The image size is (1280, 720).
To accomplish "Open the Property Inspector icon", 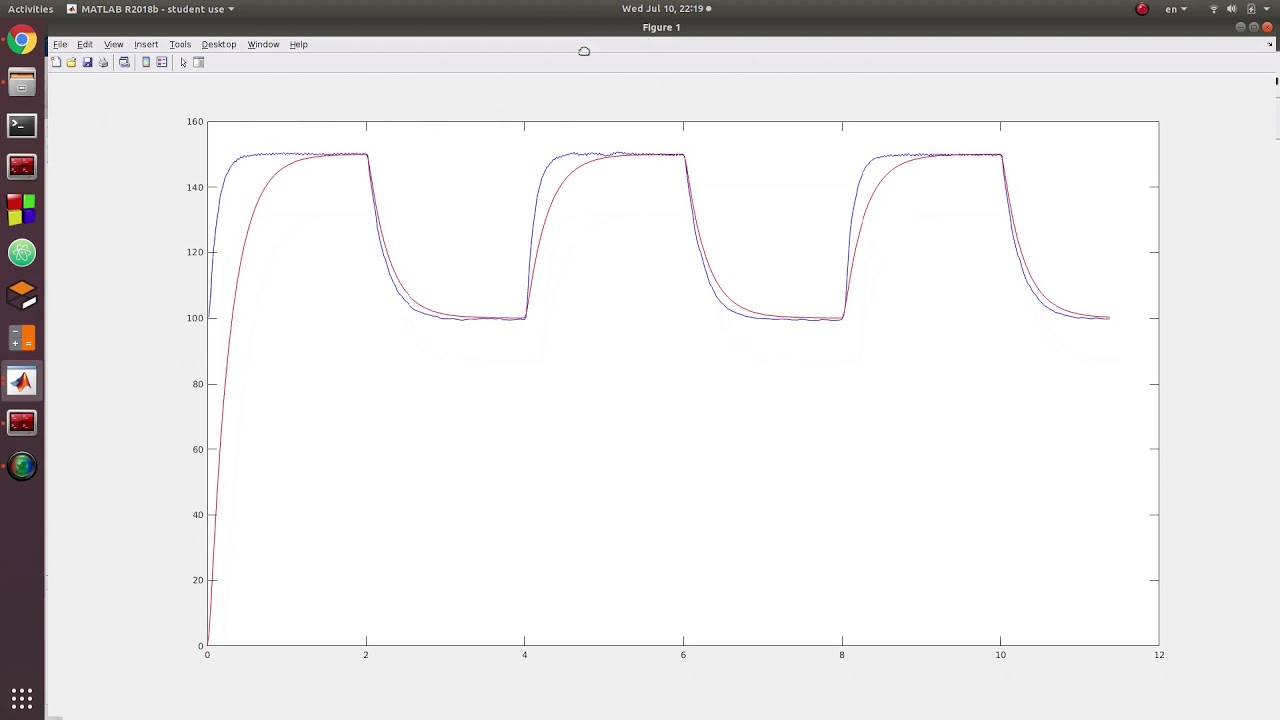I will 198,62.
